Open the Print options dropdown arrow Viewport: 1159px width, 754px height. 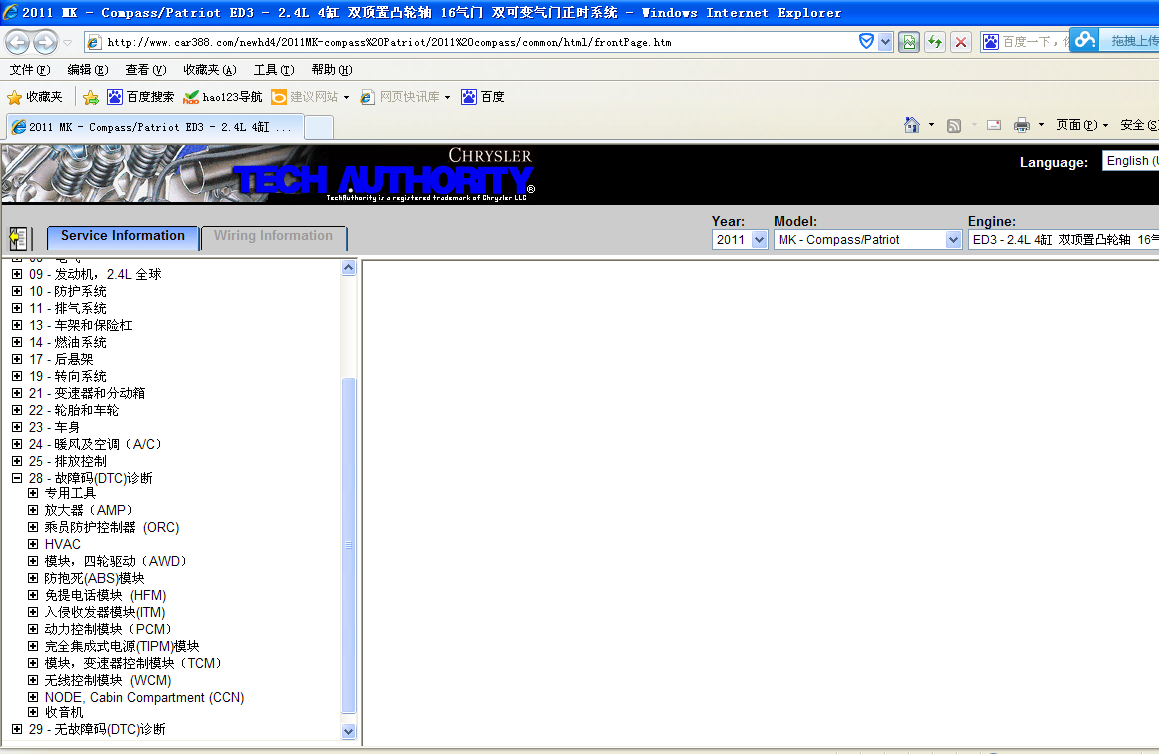(x=1041, y=125)
